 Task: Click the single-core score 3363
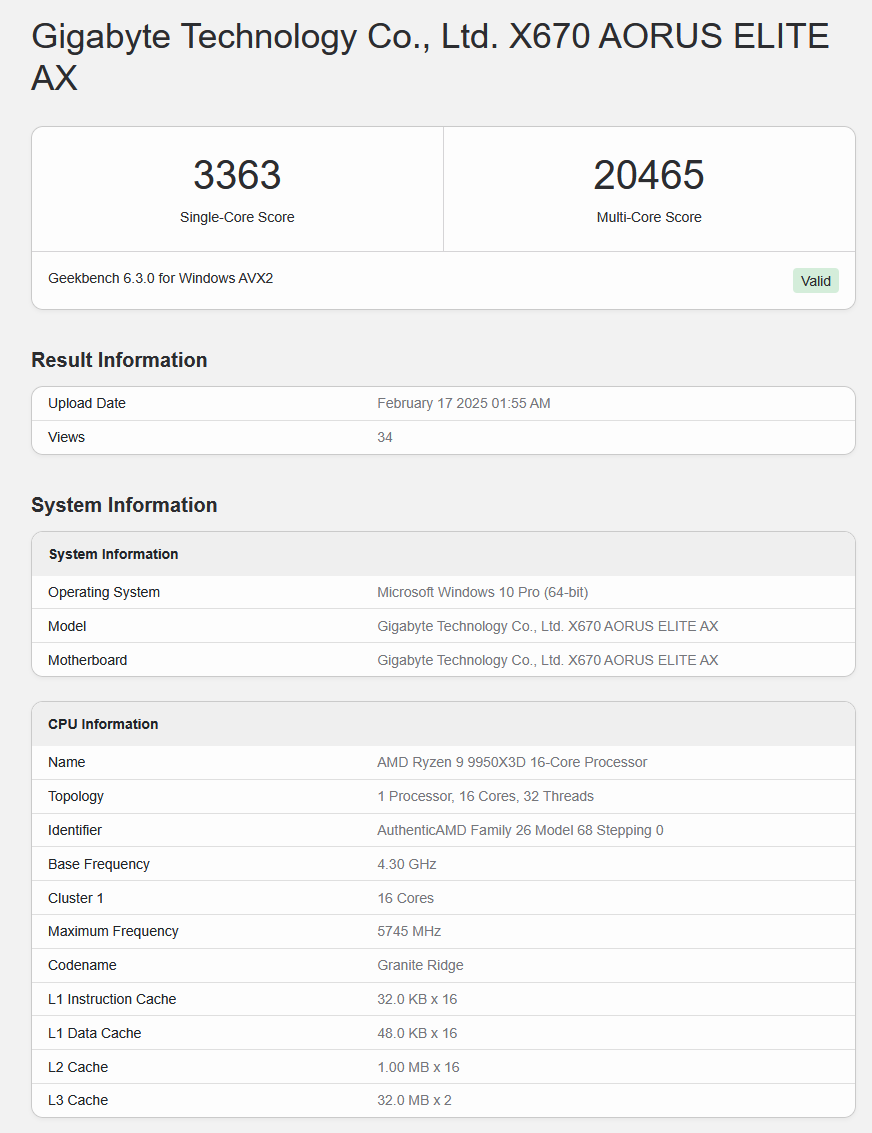click(x=237, y=175)
